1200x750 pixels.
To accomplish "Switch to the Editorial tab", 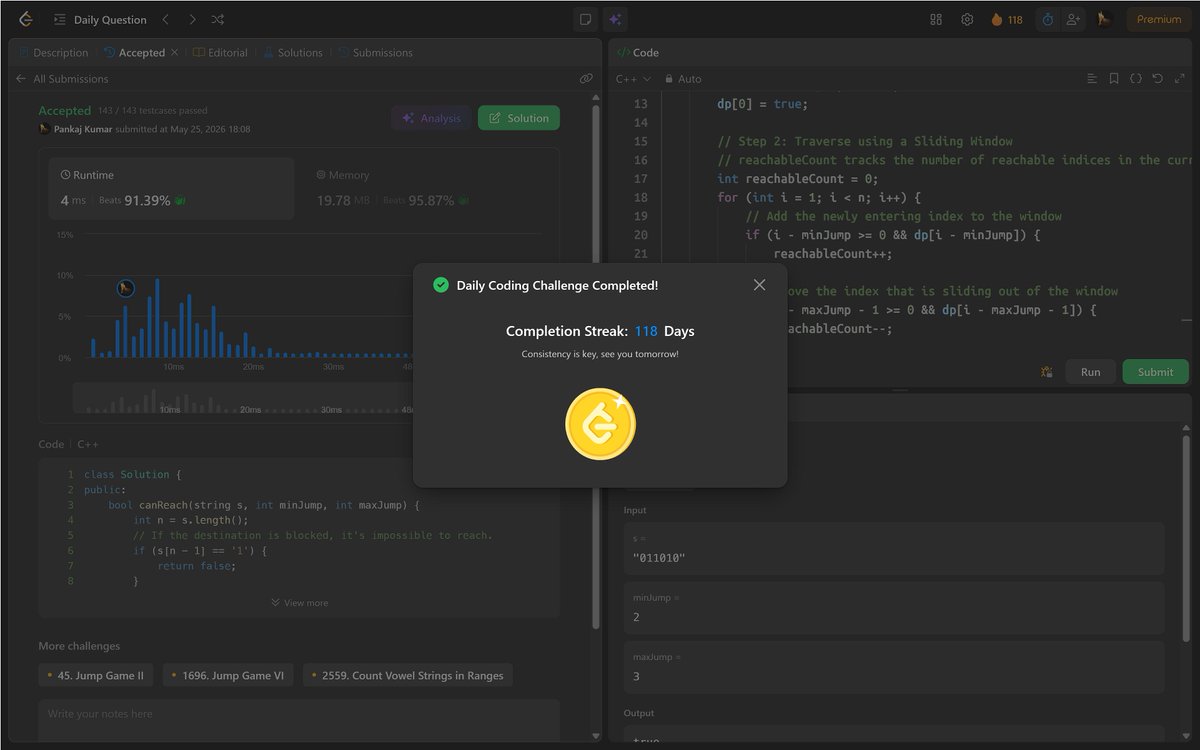I will pyautogui.click(x=220, y=53).
